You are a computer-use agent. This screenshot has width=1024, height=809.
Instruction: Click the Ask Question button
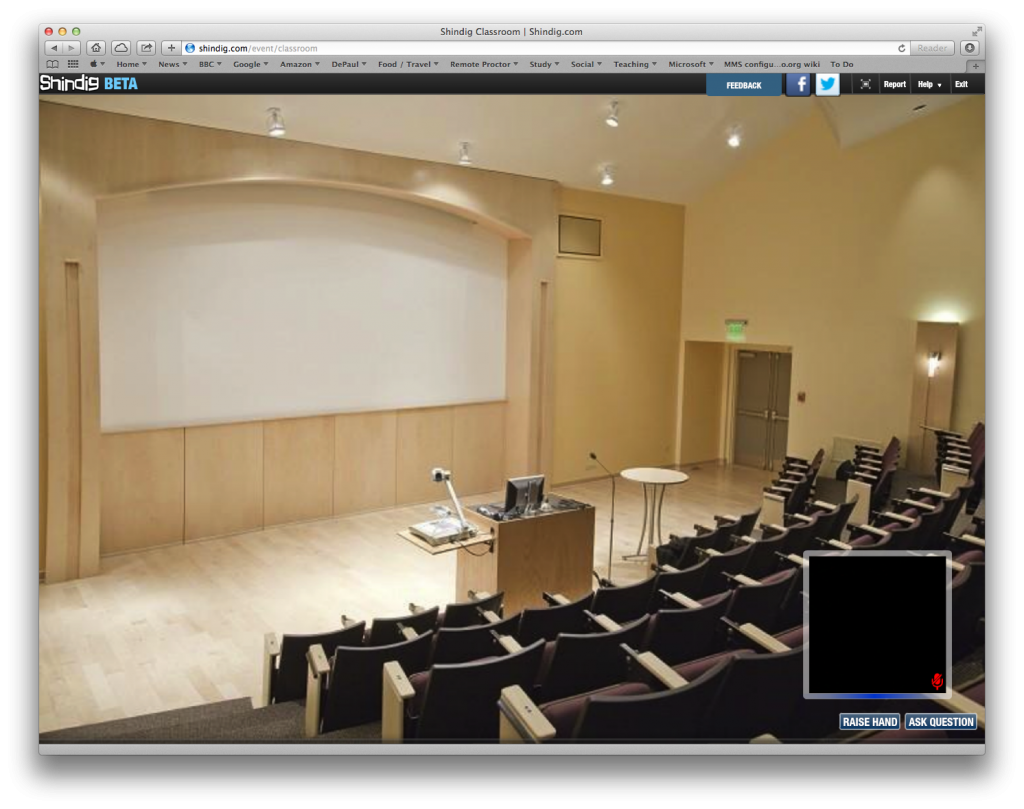point(941,722)
